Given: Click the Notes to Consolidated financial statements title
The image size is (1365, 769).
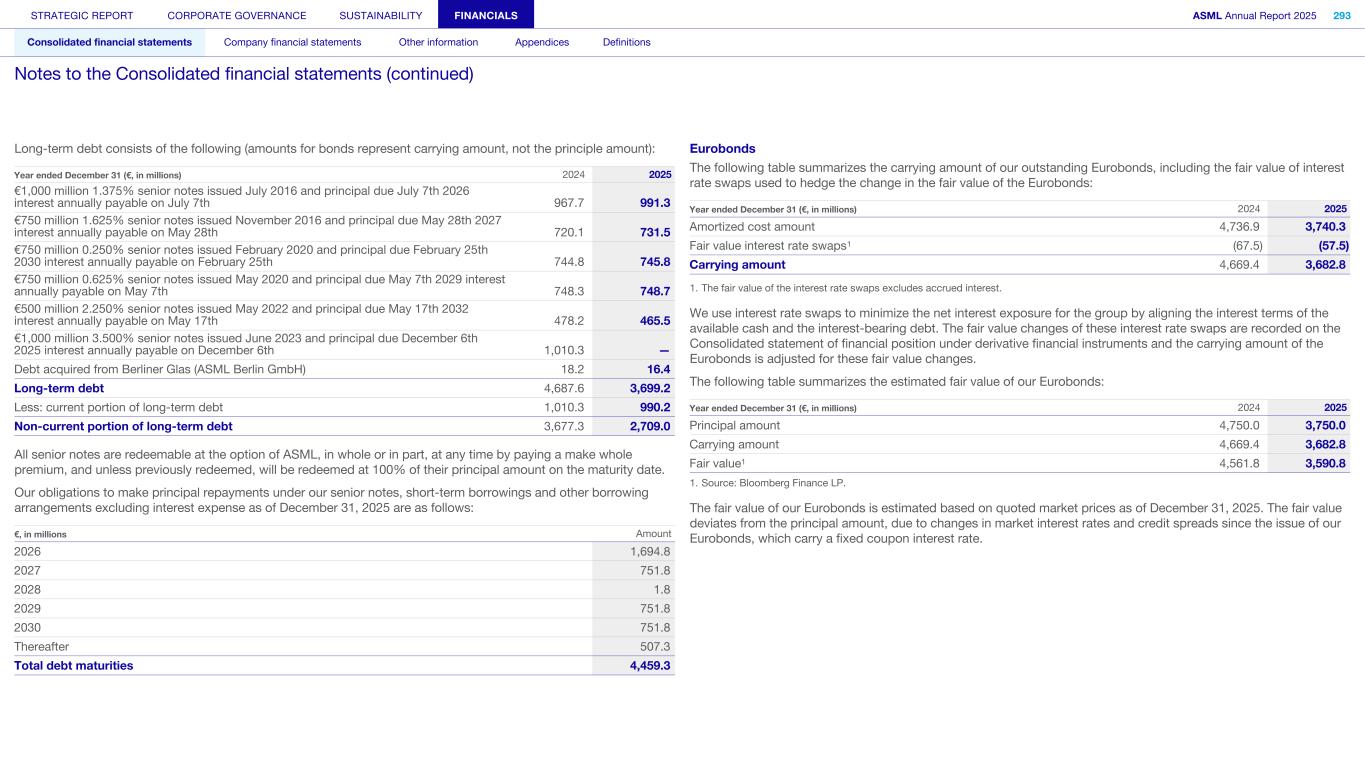Looking at the screenshot, I should 244,74.
